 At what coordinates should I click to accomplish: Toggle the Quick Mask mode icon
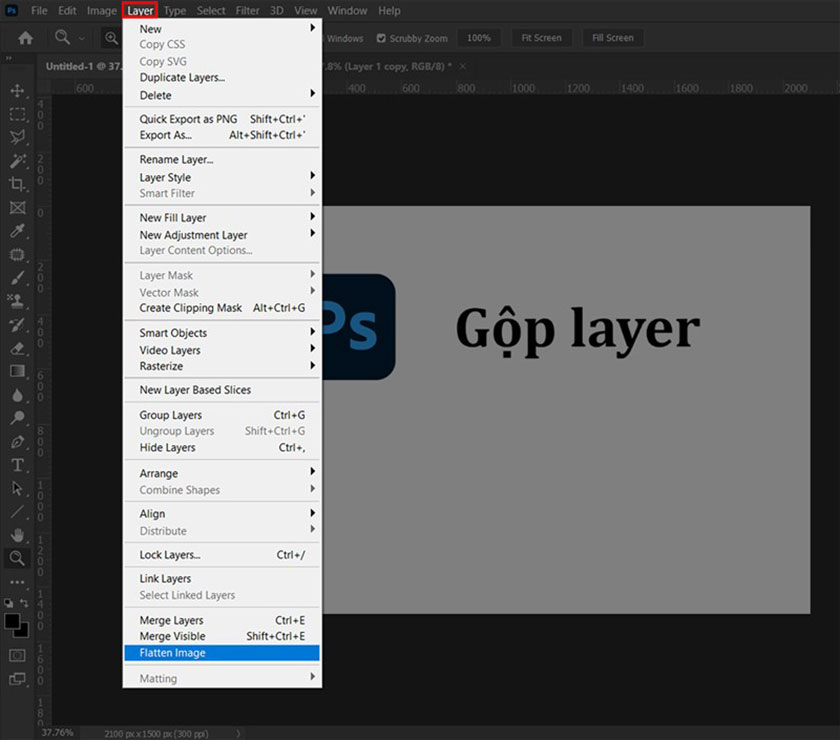pos(17,655)
